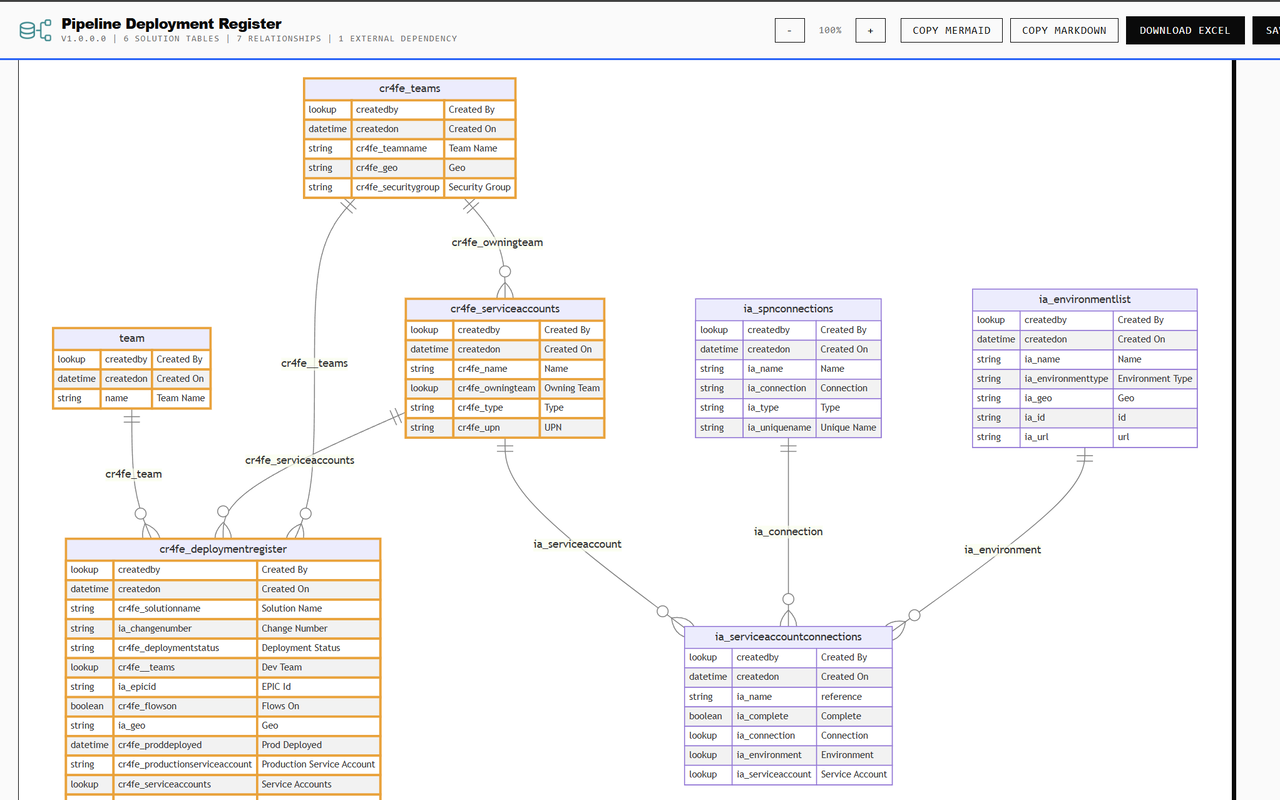This screenshot has height=800, width=1280.
Task: Click EPIC Id cell
Action: coord(318,686)
